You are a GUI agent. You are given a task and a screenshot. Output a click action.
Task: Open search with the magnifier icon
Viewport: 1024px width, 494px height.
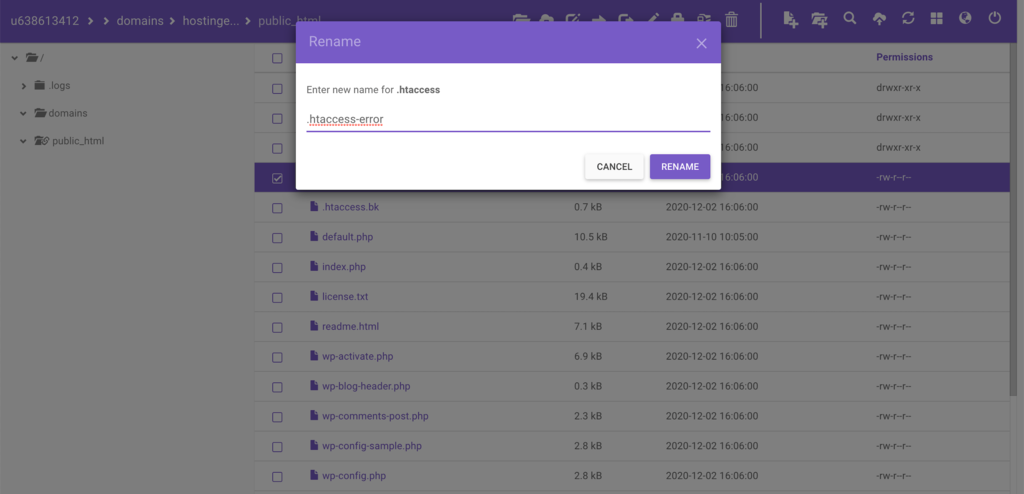(x=850, y=18)
